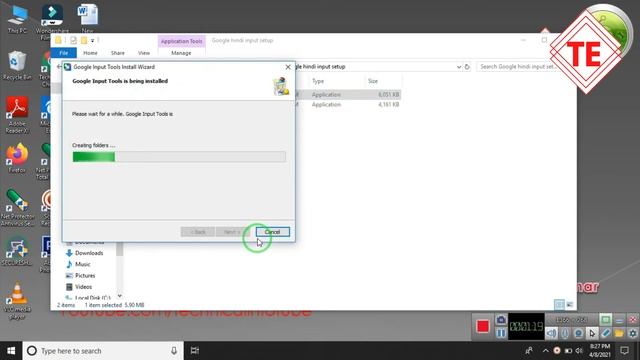
Task: Open the View ribbon tab
Action: (x=144, y=53)
